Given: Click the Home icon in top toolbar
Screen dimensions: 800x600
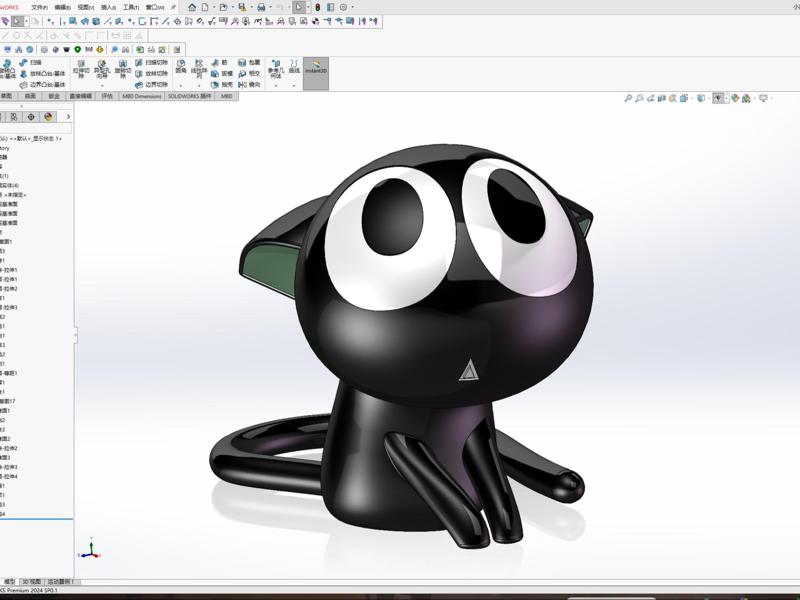Looking at the screenshot, I should tap(191, 7).
